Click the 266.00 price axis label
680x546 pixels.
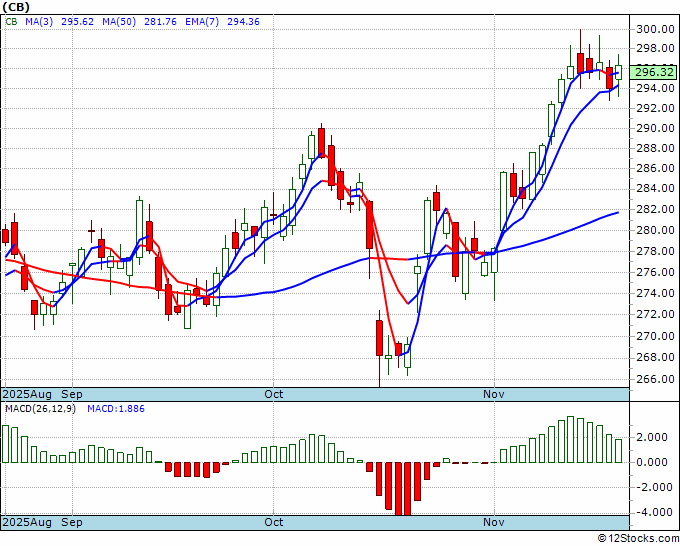coord(655,379)
